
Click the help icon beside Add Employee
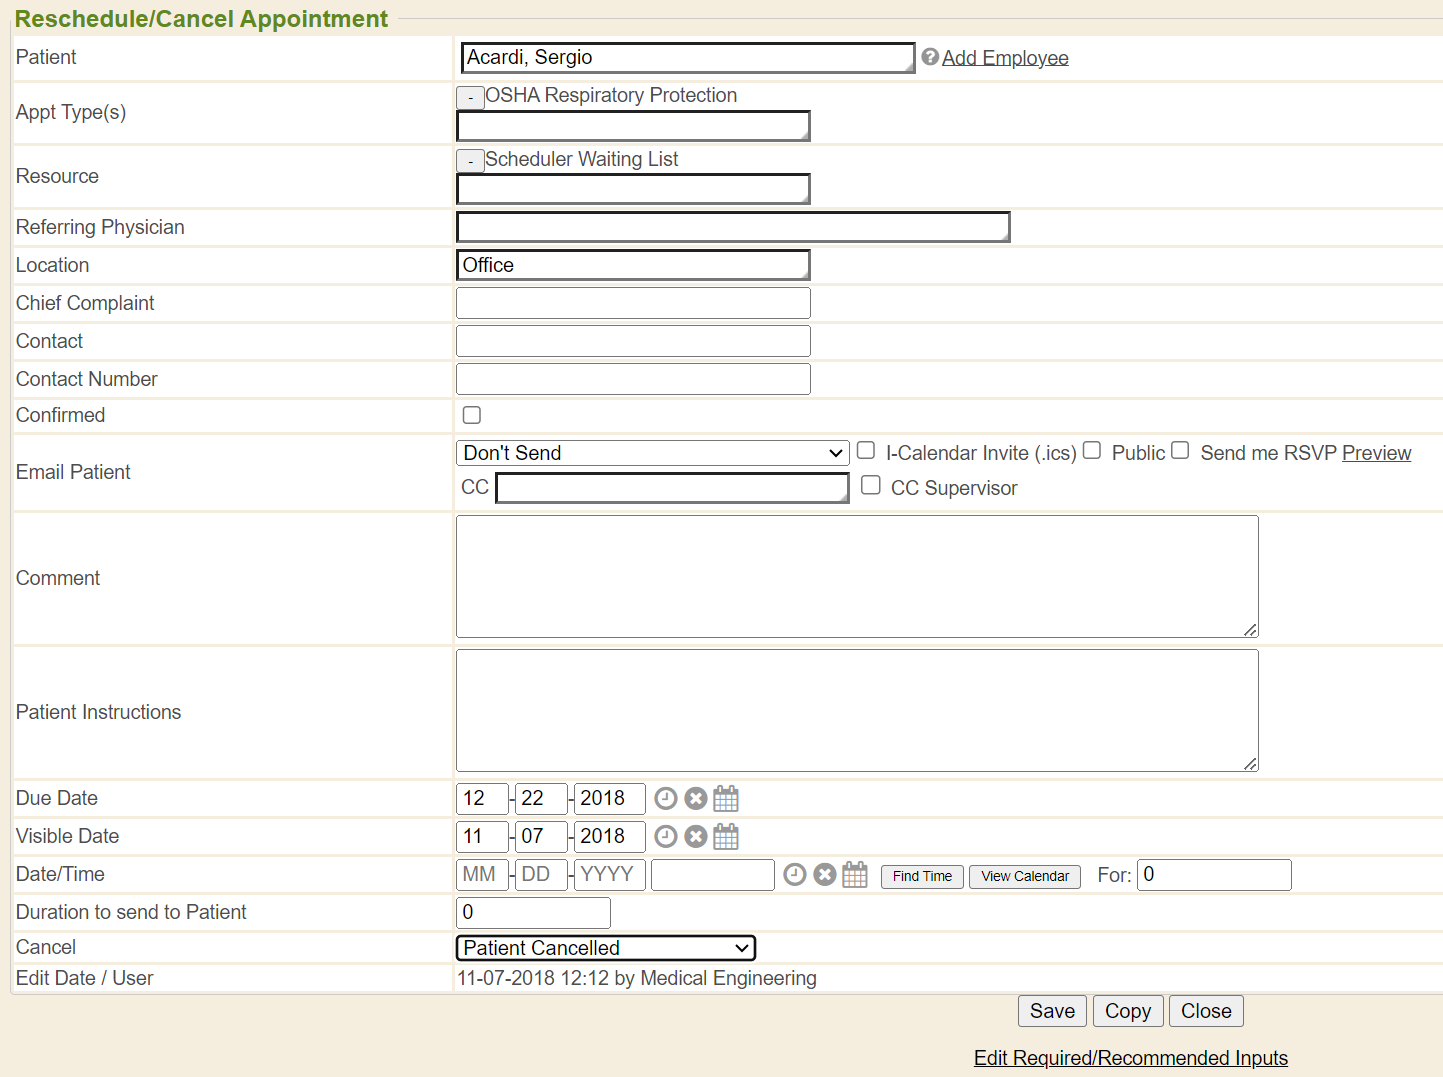coord(930,57)
